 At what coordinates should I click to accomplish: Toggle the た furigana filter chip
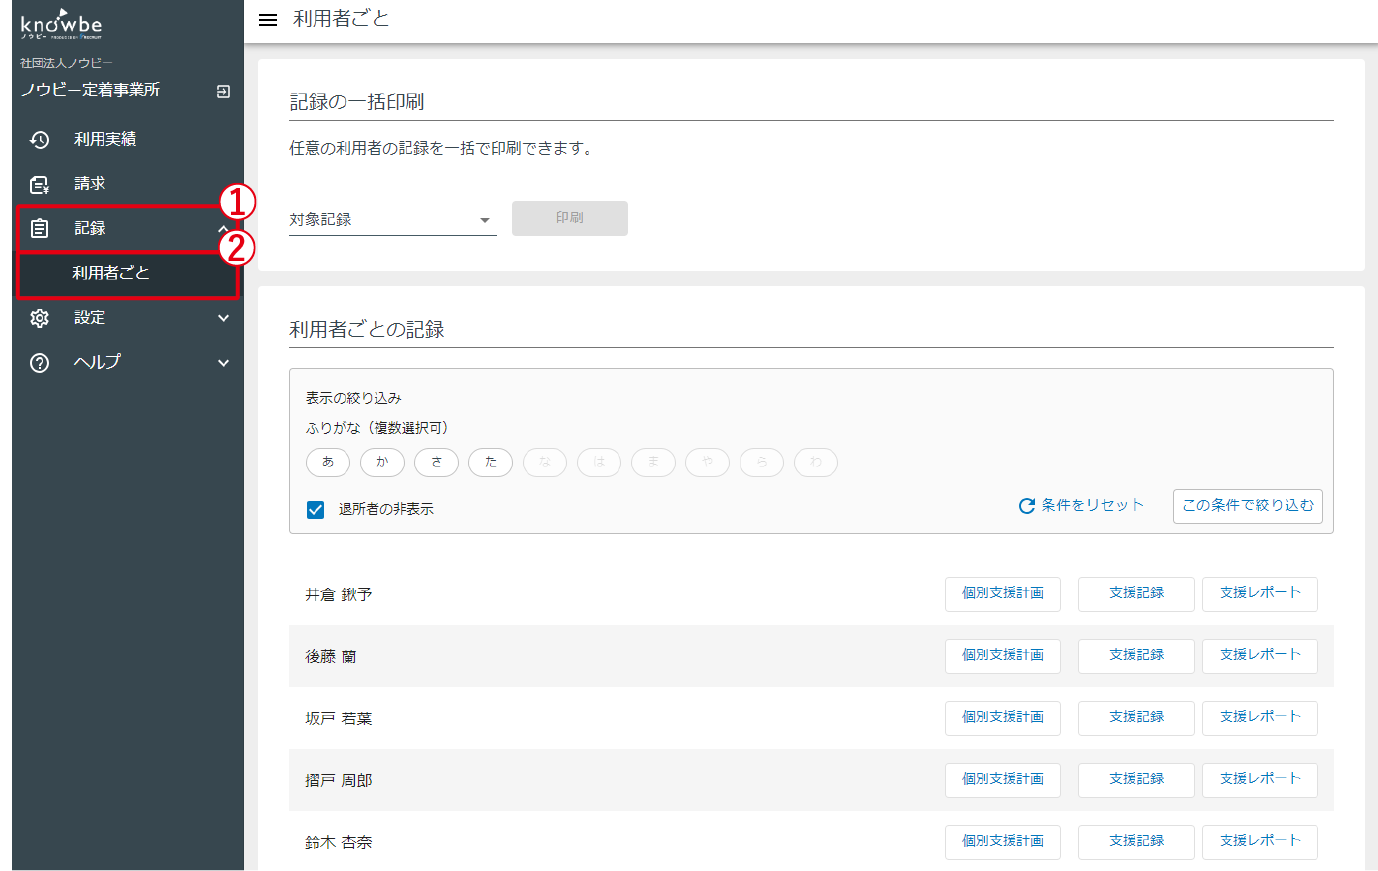click(490, 462)
